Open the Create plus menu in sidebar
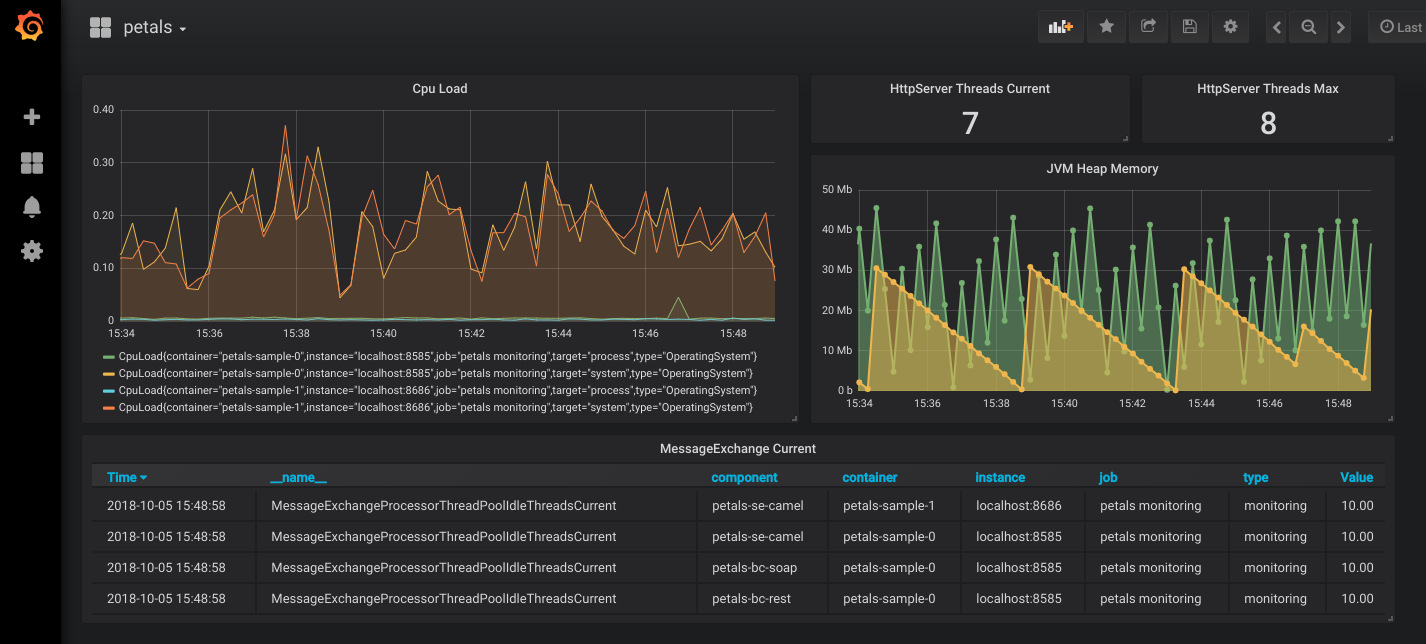Image resolution: width=1426 pixels, height=644 pixels. coord(31,117)
